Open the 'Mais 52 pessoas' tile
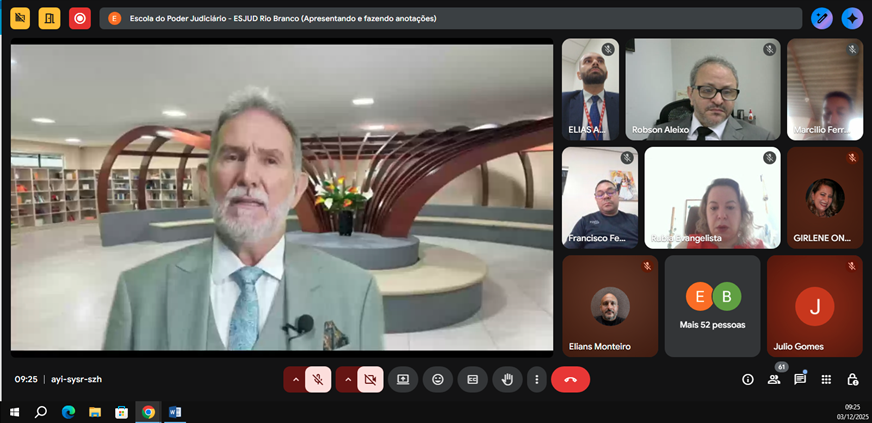This screenshot has width=872, height=423. click(712, 306)
